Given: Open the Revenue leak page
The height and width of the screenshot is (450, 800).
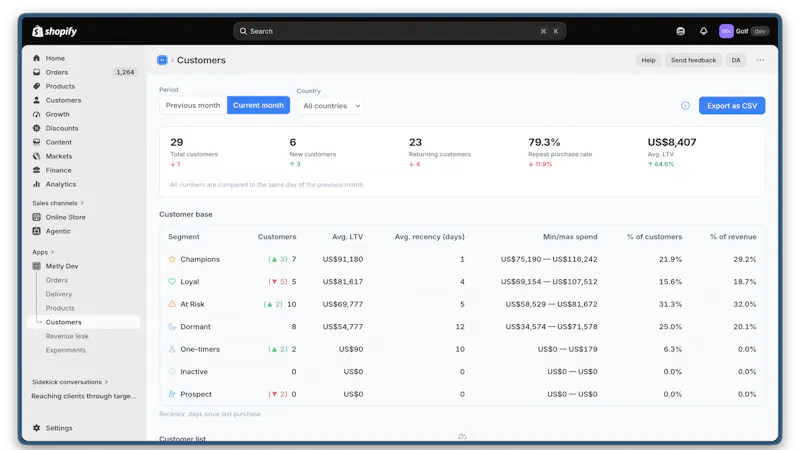Looking at the screenshot, I should click(x=67, y=336).
